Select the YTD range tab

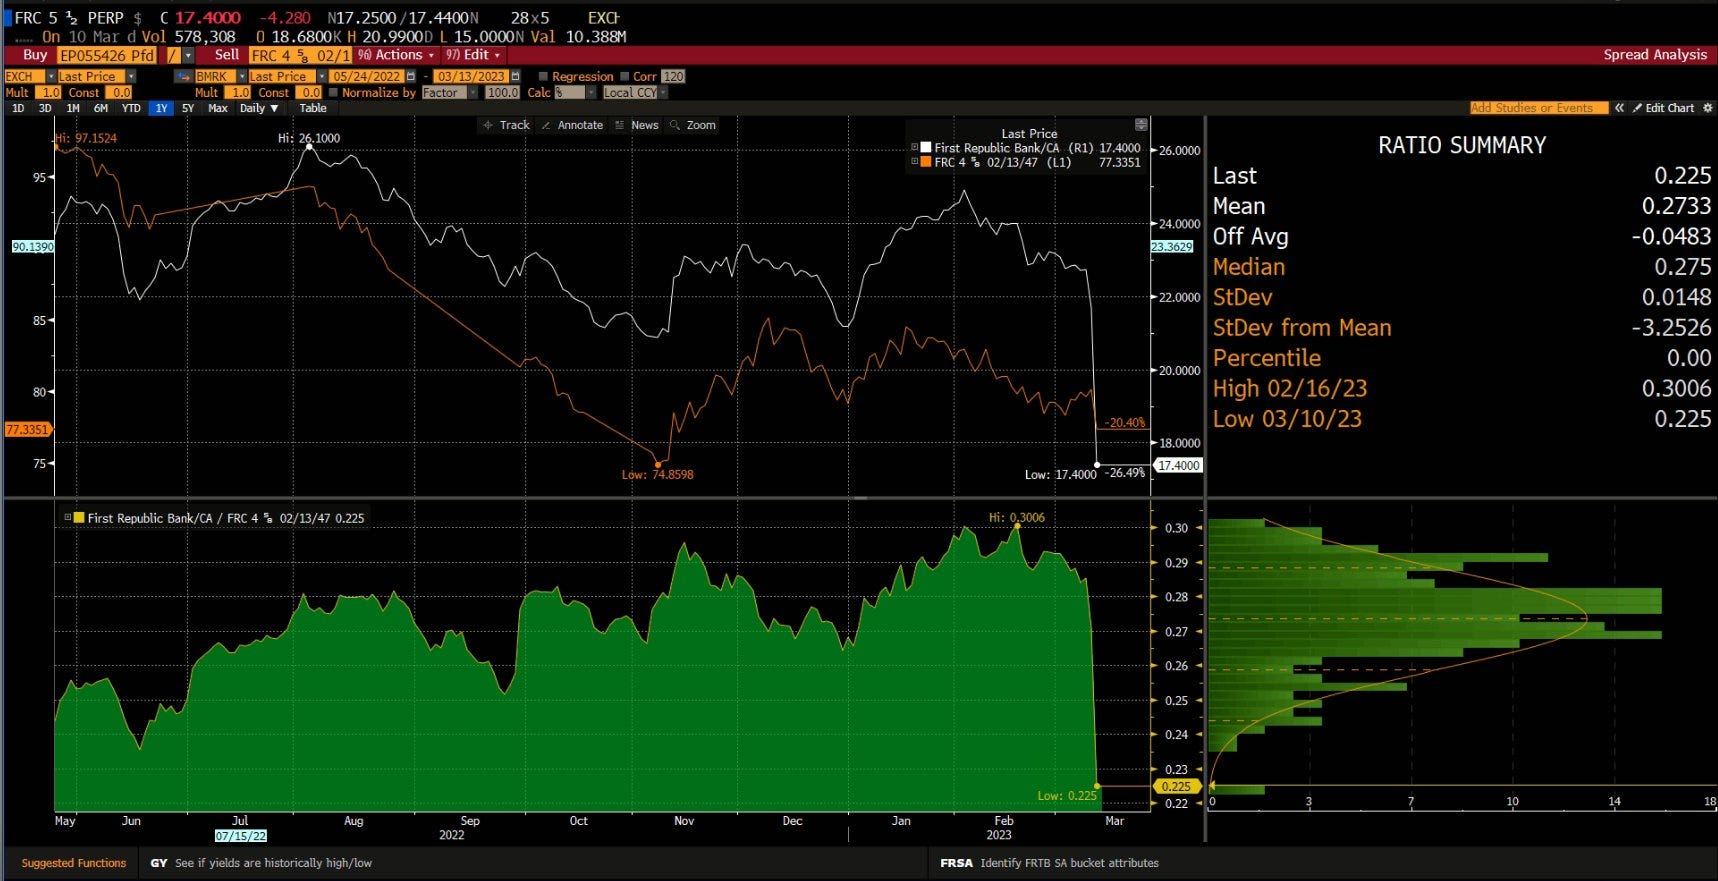tap(131, 108)
